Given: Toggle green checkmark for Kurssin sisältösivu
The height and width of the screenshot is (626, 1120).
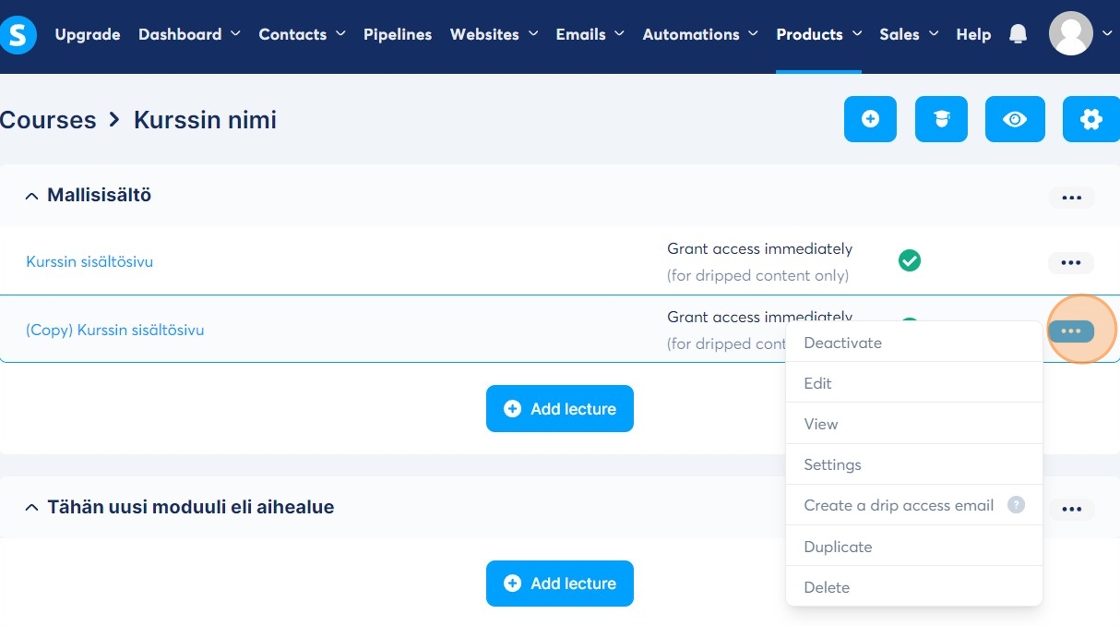Looking at the screenshot, I should [909, 261].
